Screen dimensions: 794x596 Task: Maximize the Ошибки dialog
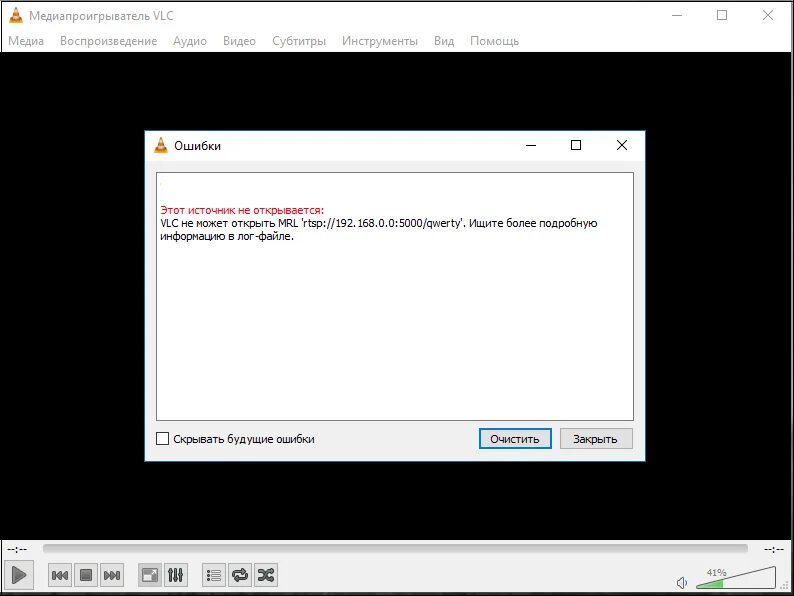click(x=576, y=145)
